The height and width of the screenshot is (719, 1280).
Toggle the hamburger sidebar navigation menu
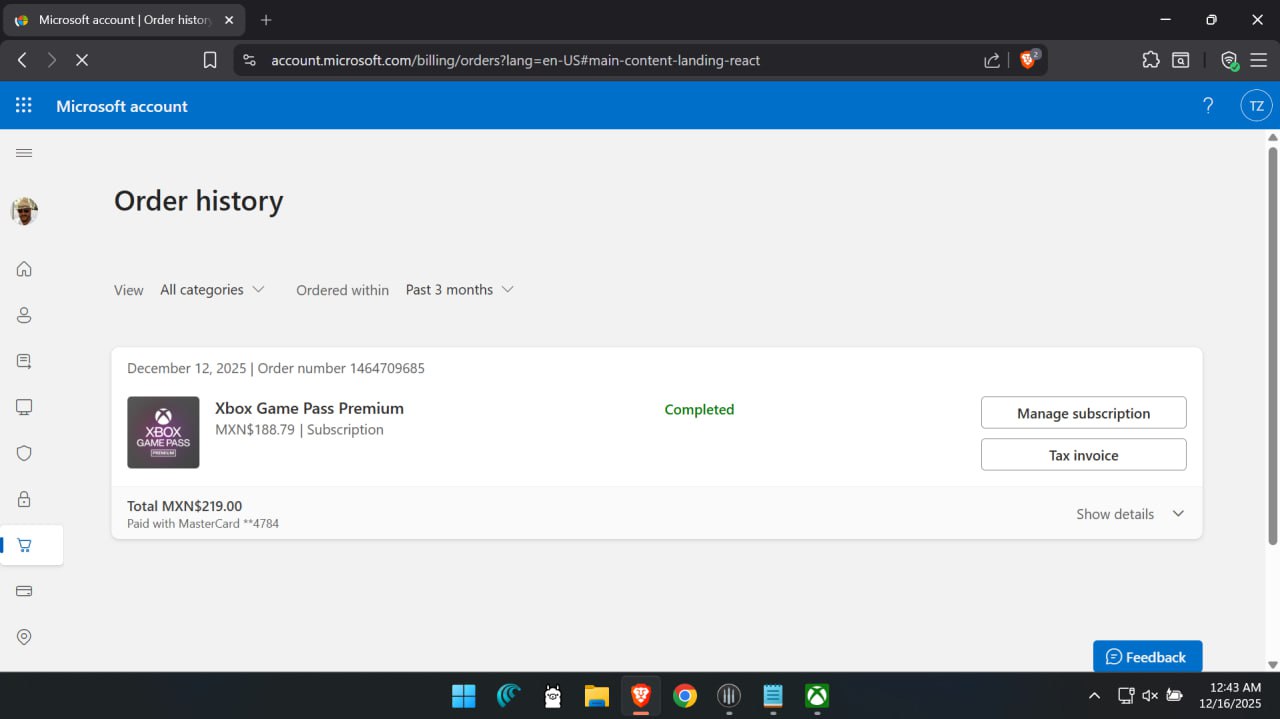coord(24,153)
